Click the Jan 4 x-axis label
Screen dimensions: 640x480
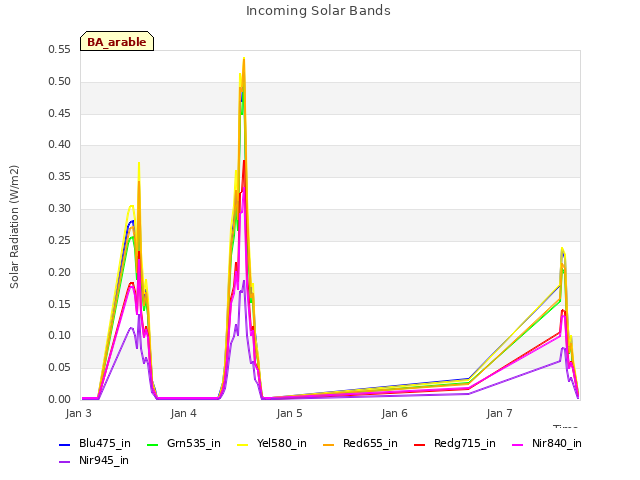(183, 413)
